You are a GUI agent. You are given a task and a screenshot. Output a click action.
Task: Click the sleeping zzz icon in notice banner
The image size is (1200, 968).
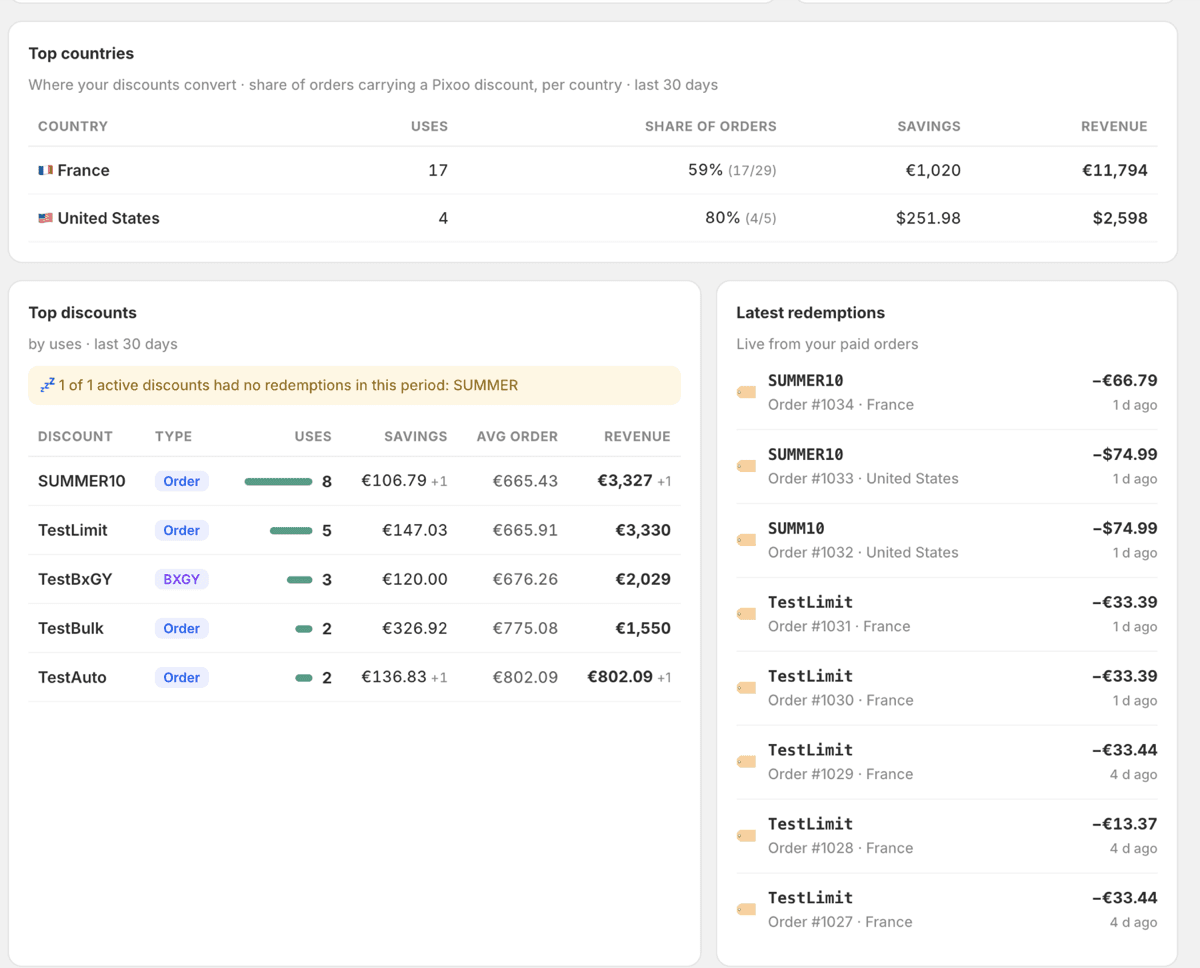[47, 385]
